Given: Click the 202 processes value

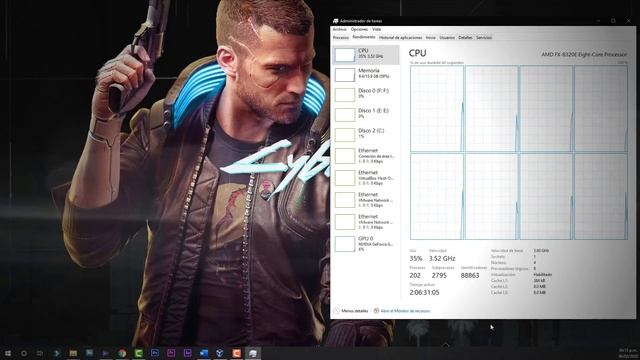Looking at the screenshot, I should [415, 276].
